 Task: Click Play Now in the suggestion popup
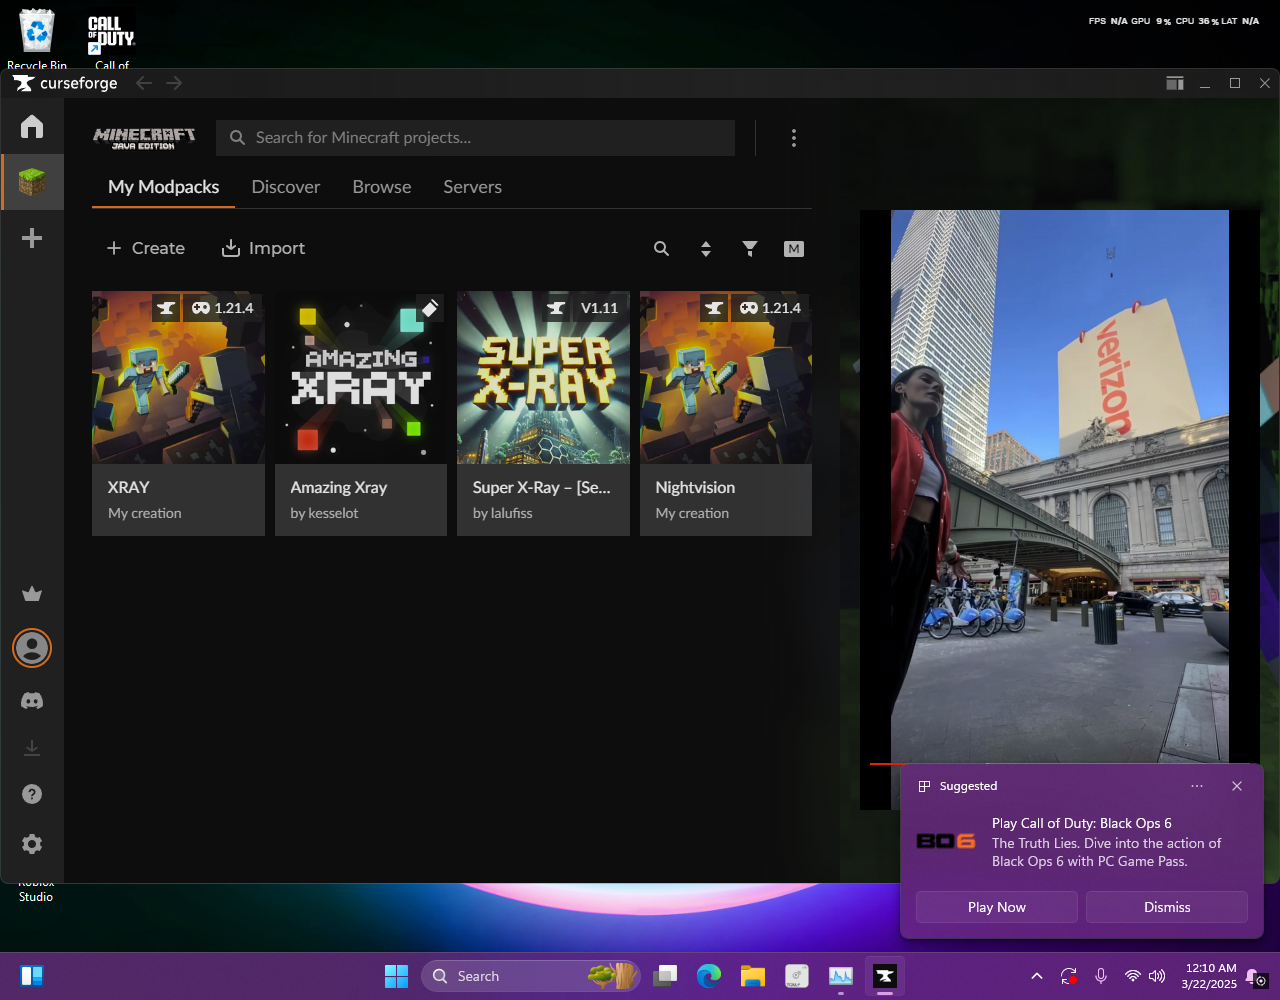(997, 907)
